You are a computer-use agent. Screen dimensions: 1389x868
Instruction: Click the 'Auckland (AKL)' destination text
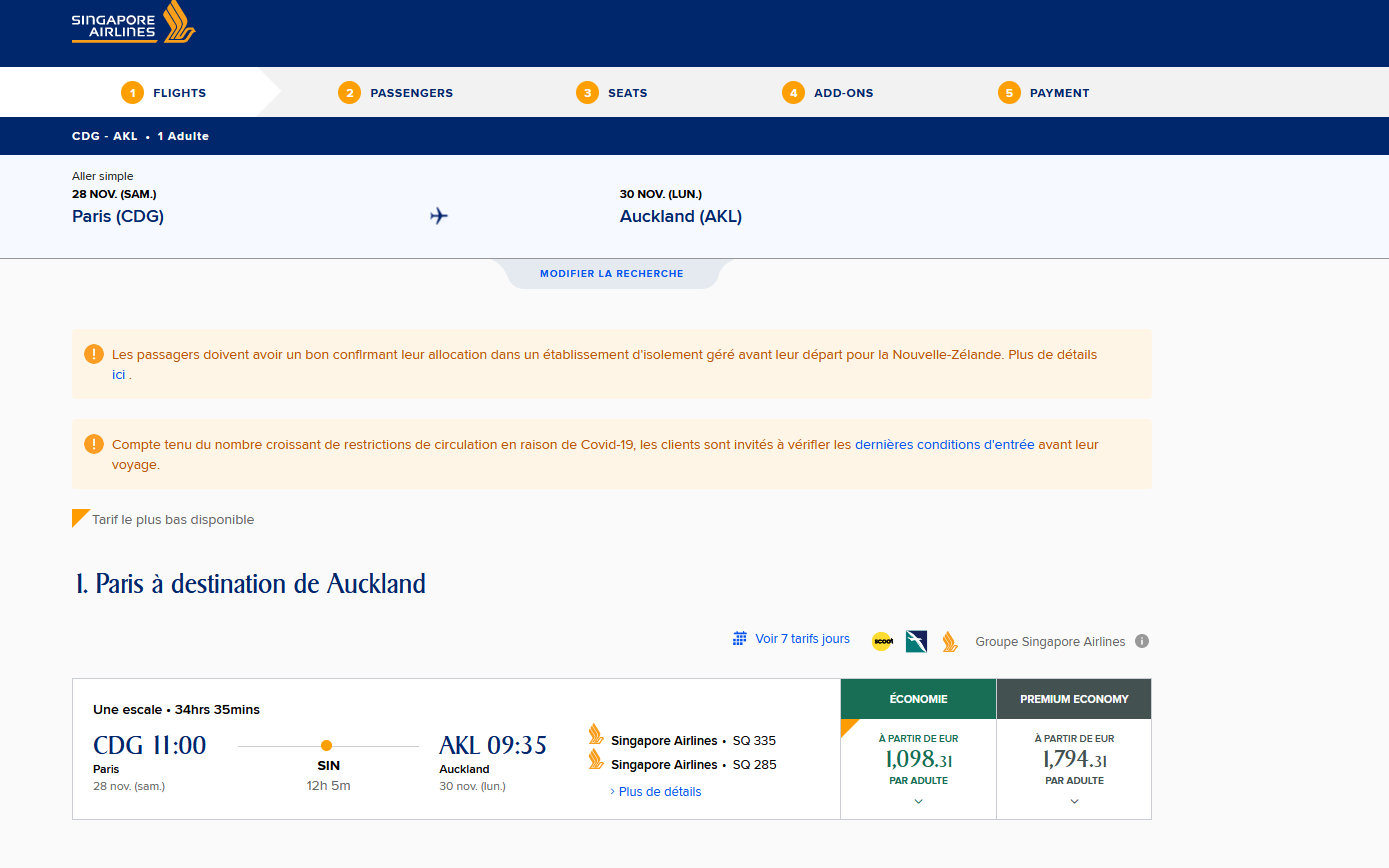(681, 216)
